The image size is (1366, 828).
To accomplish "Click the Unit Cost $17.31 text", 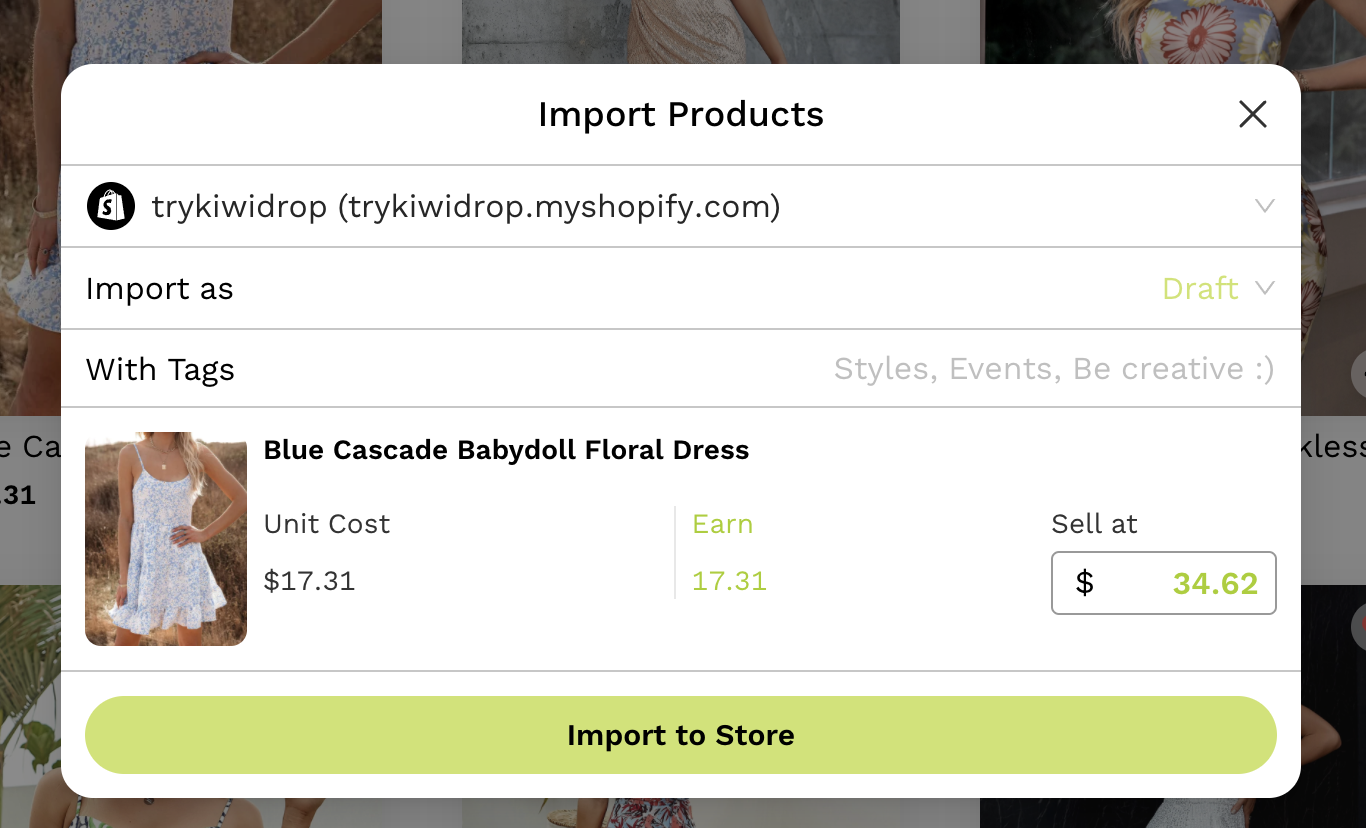I will click(310, 581).
